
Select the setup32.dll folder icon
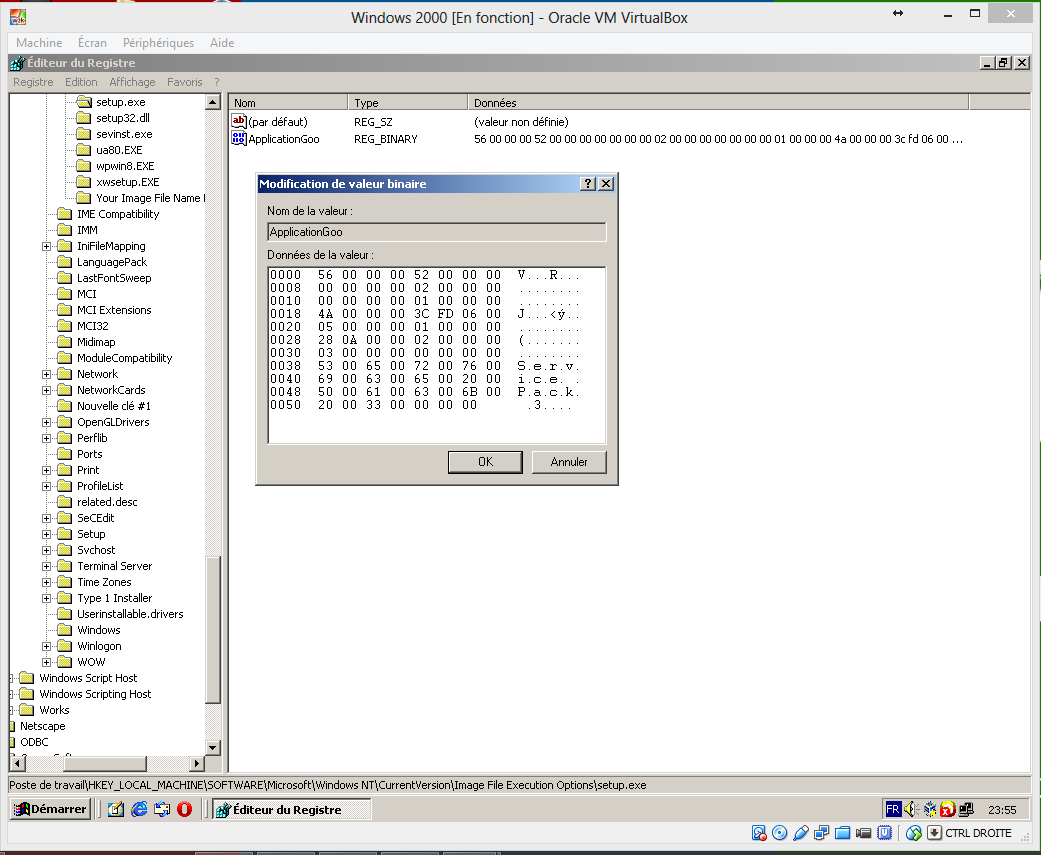(x=84, y=117)
